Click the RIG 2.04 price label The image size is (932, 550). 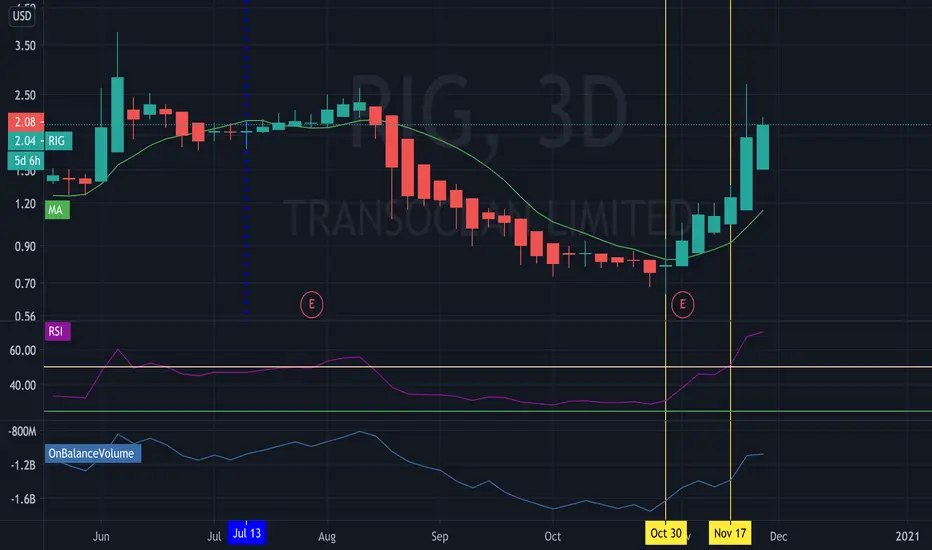[x=40, y=141]
